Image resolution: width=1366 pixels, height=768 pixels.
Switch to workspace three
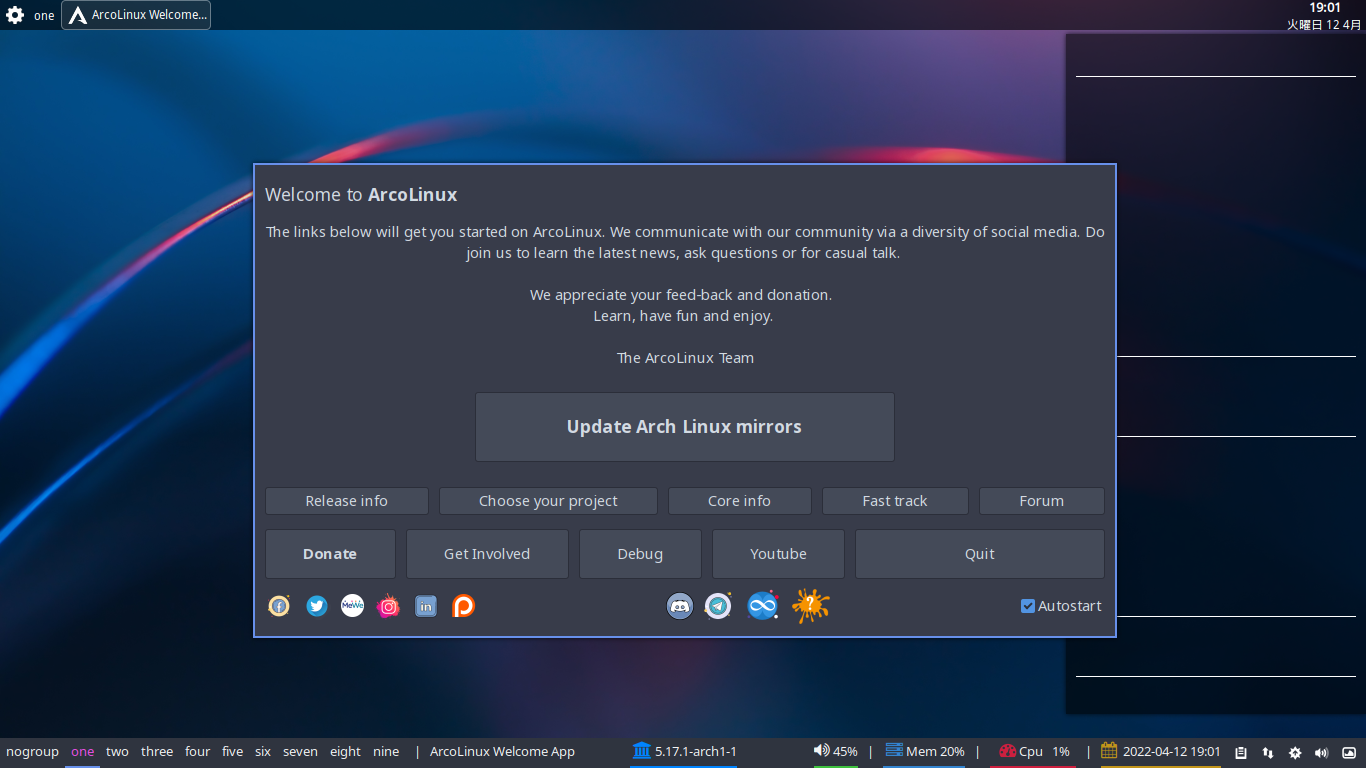(x=157, y=752)
